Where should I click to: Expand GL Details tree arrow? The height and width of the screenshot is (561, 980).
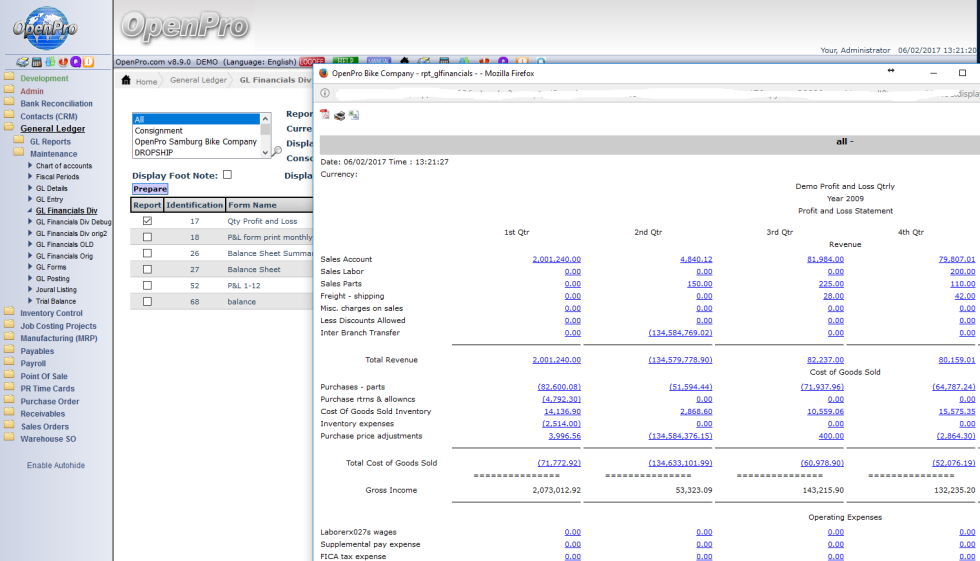pyautogui.click(x=30, y=188)
